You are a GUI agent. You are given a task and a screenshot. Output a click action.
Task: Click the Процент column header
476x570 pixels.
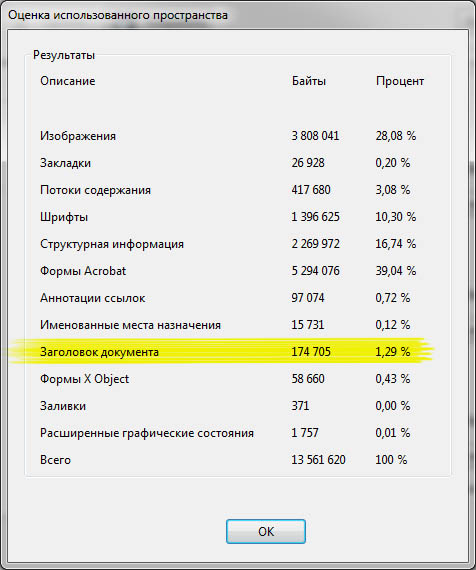tap(400, 81)
